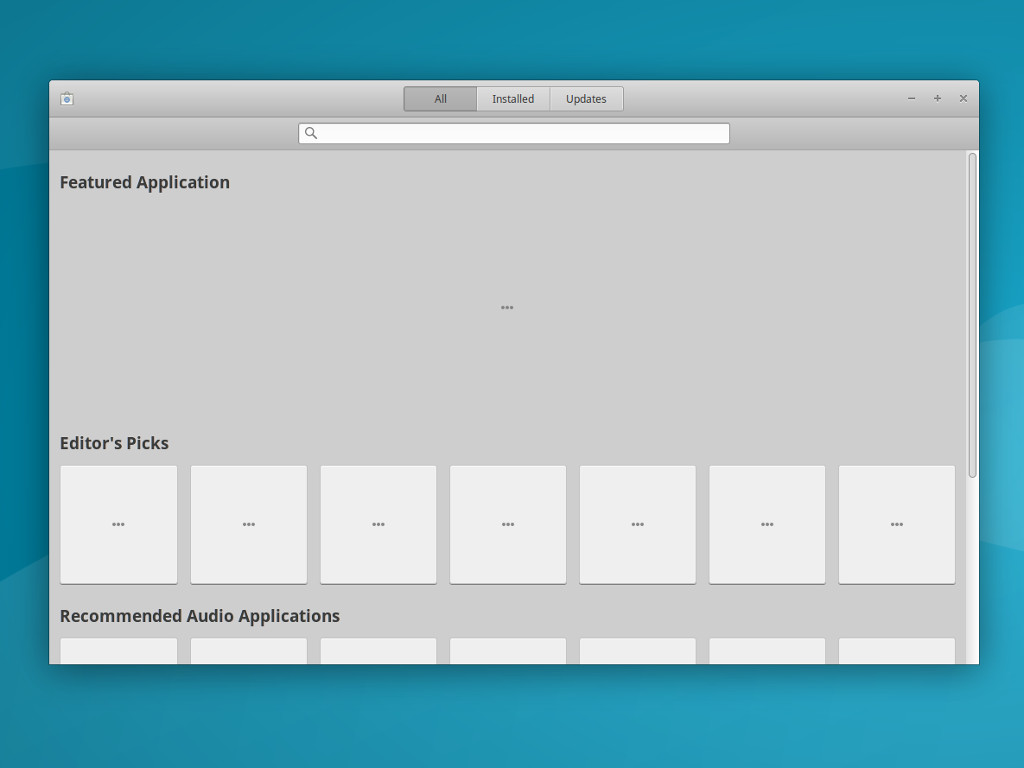Image resolution: width=1024 pixels, height=768 pixels.
Task: Maximize the Software window
Action: [x=937, y=99]
